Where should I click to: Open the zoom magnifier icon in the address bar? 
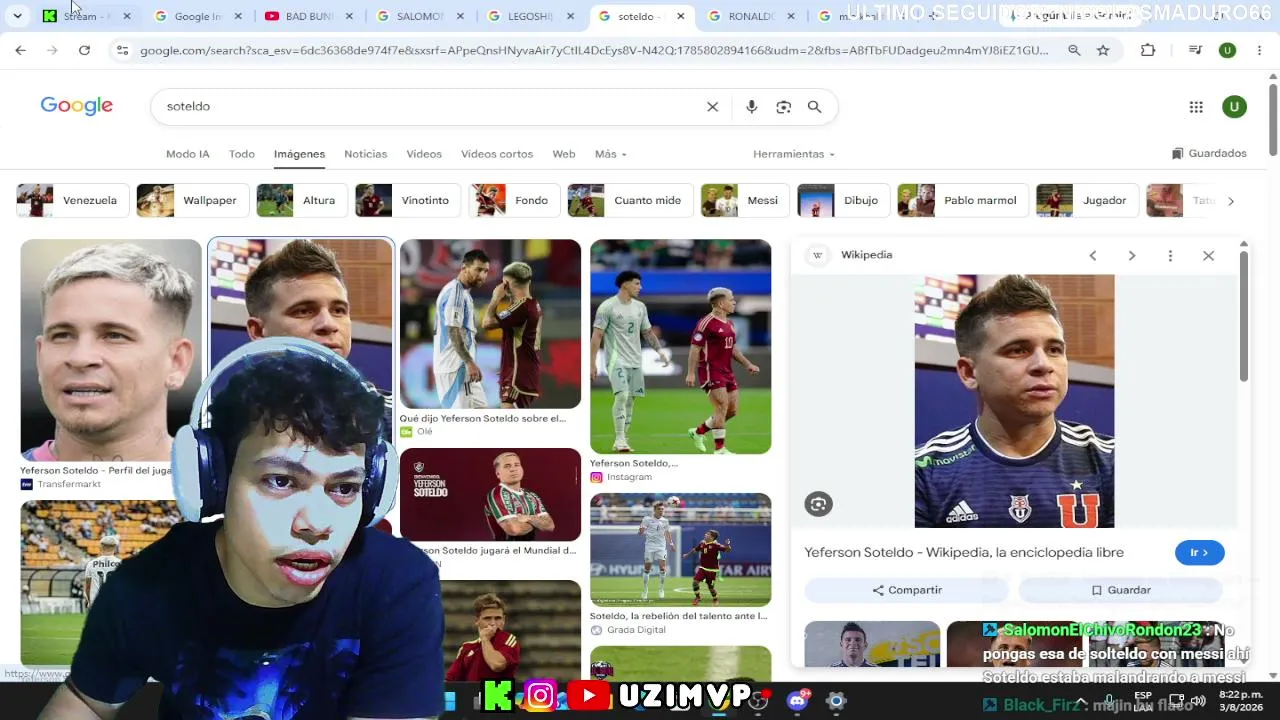(x=1074, y=50)
